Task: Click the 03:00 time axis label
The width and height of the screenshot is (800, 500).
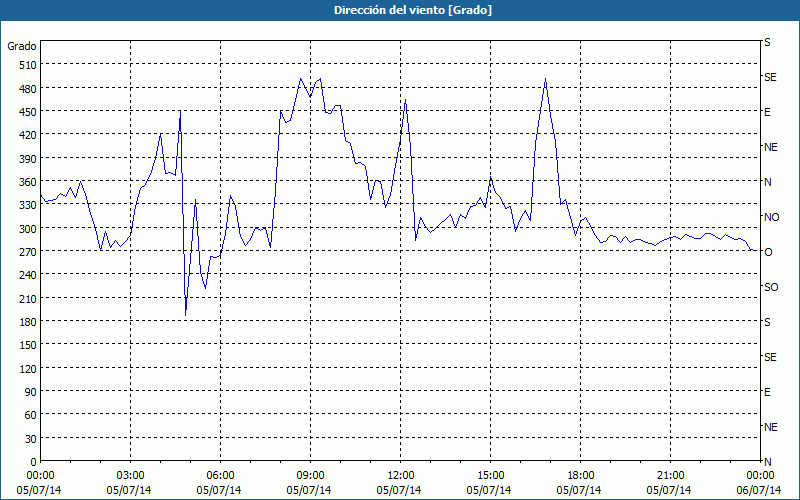Action: click(130, 476)
